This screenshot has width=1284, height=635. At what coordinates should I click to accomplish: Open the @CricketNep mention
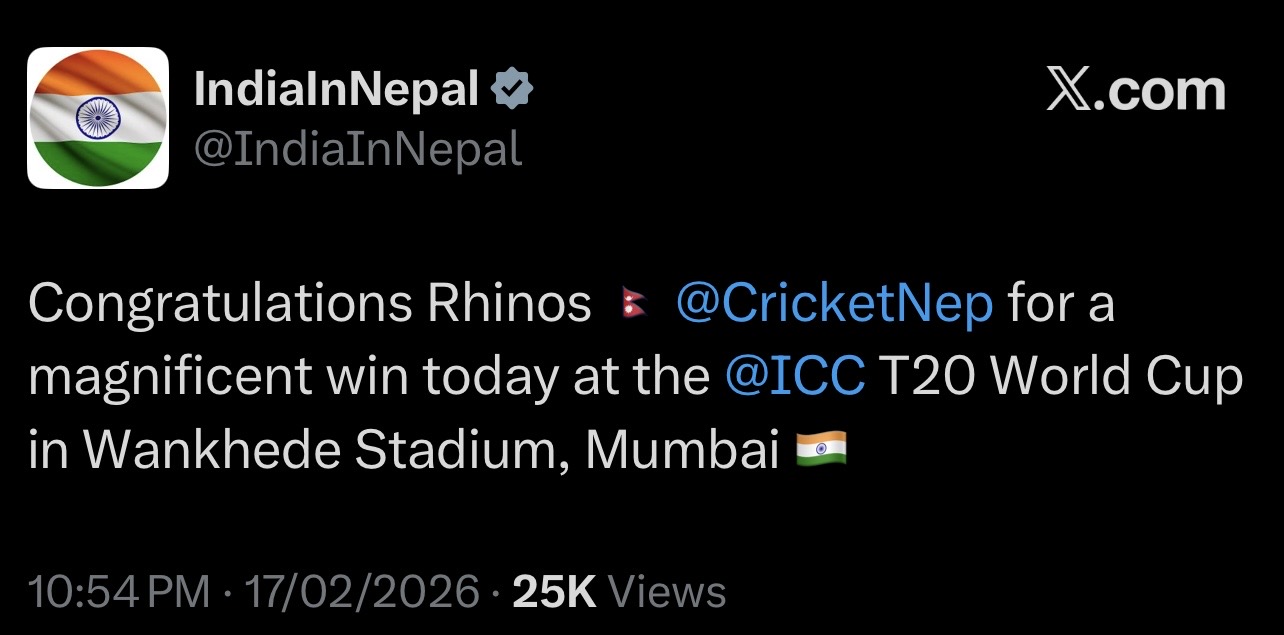[835, 304]
